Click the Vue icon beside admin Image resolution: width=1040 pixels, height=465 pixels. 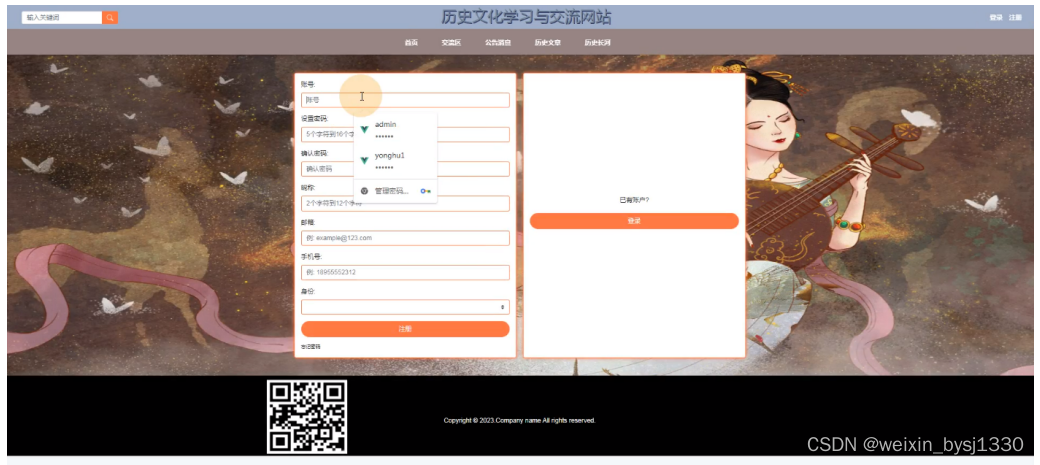coord(364,129)
